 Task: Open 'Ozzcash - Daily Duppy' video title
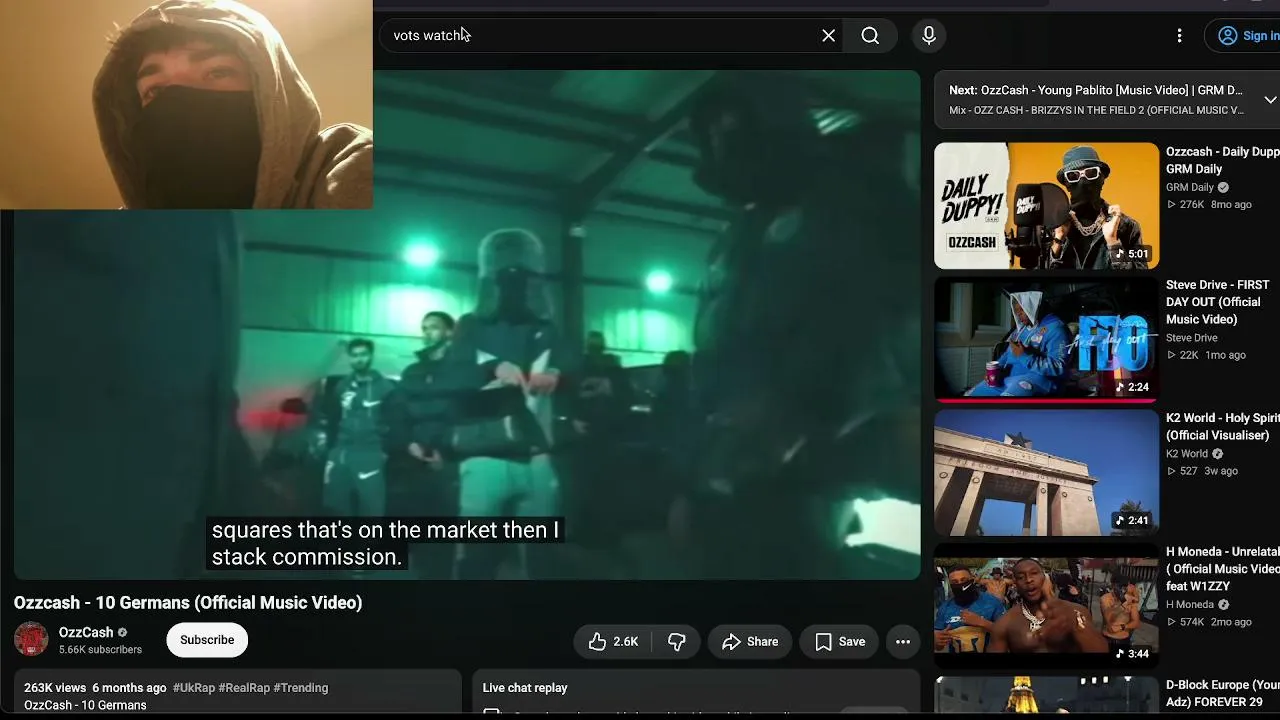[x=1223, y=160]
